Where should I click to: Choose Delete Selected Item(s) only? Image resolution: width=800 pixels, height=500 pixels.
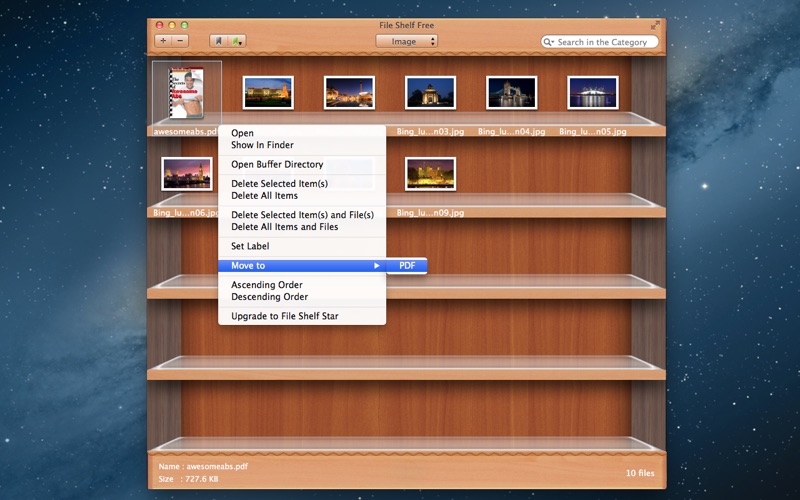coord(302,184)
